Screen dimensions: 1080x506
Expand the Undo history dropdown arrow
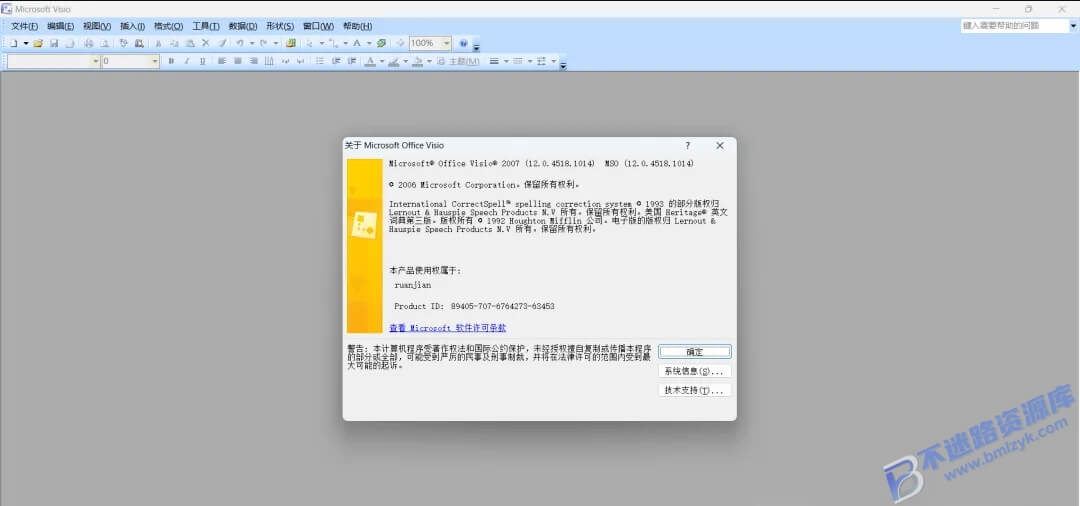point(252,43)
